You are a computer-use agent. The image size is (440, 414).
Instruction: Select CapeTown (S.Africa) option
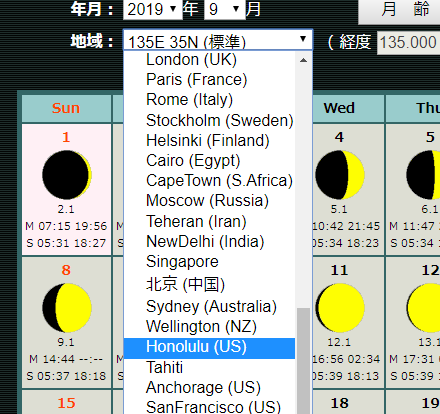209,180
